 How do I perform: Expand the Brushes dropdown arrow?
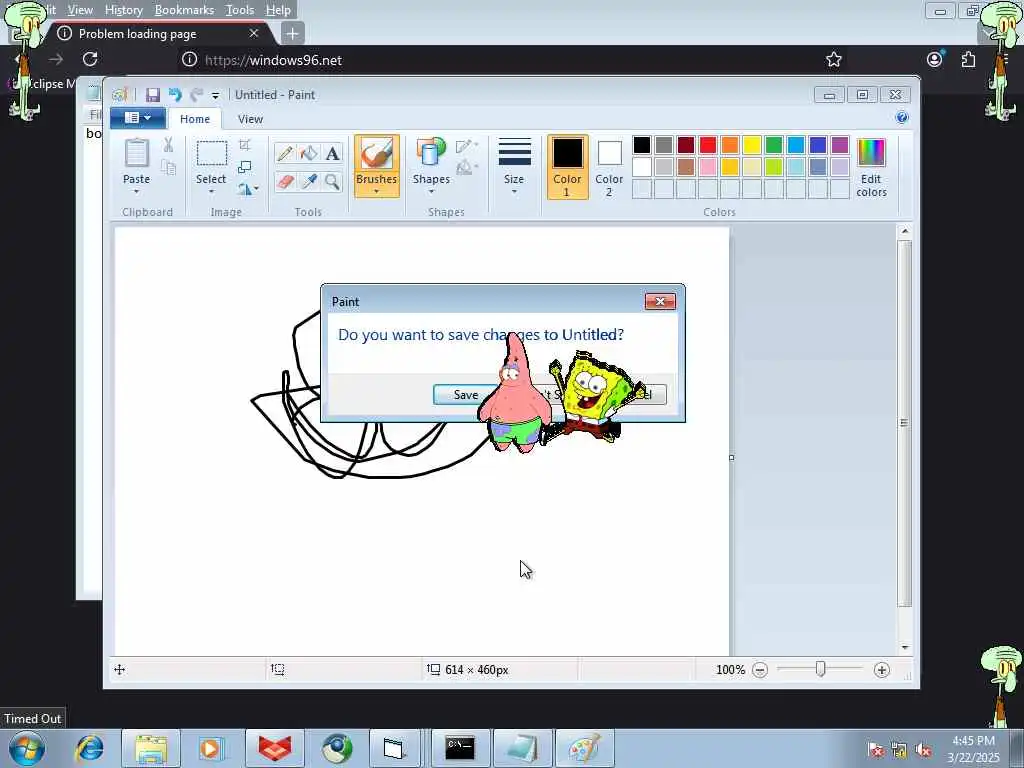[377, 192]
